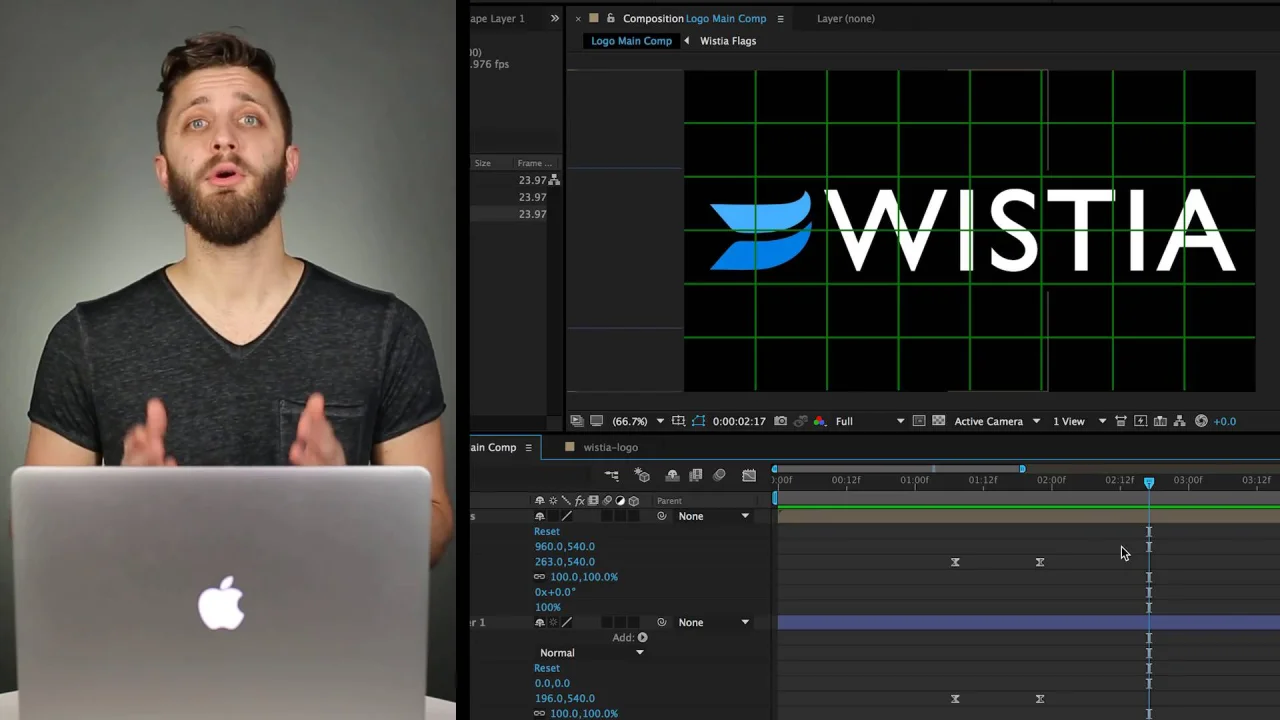Click the Always Preview This View icon
Screen dimensions: 1280x720
(576, 421)
